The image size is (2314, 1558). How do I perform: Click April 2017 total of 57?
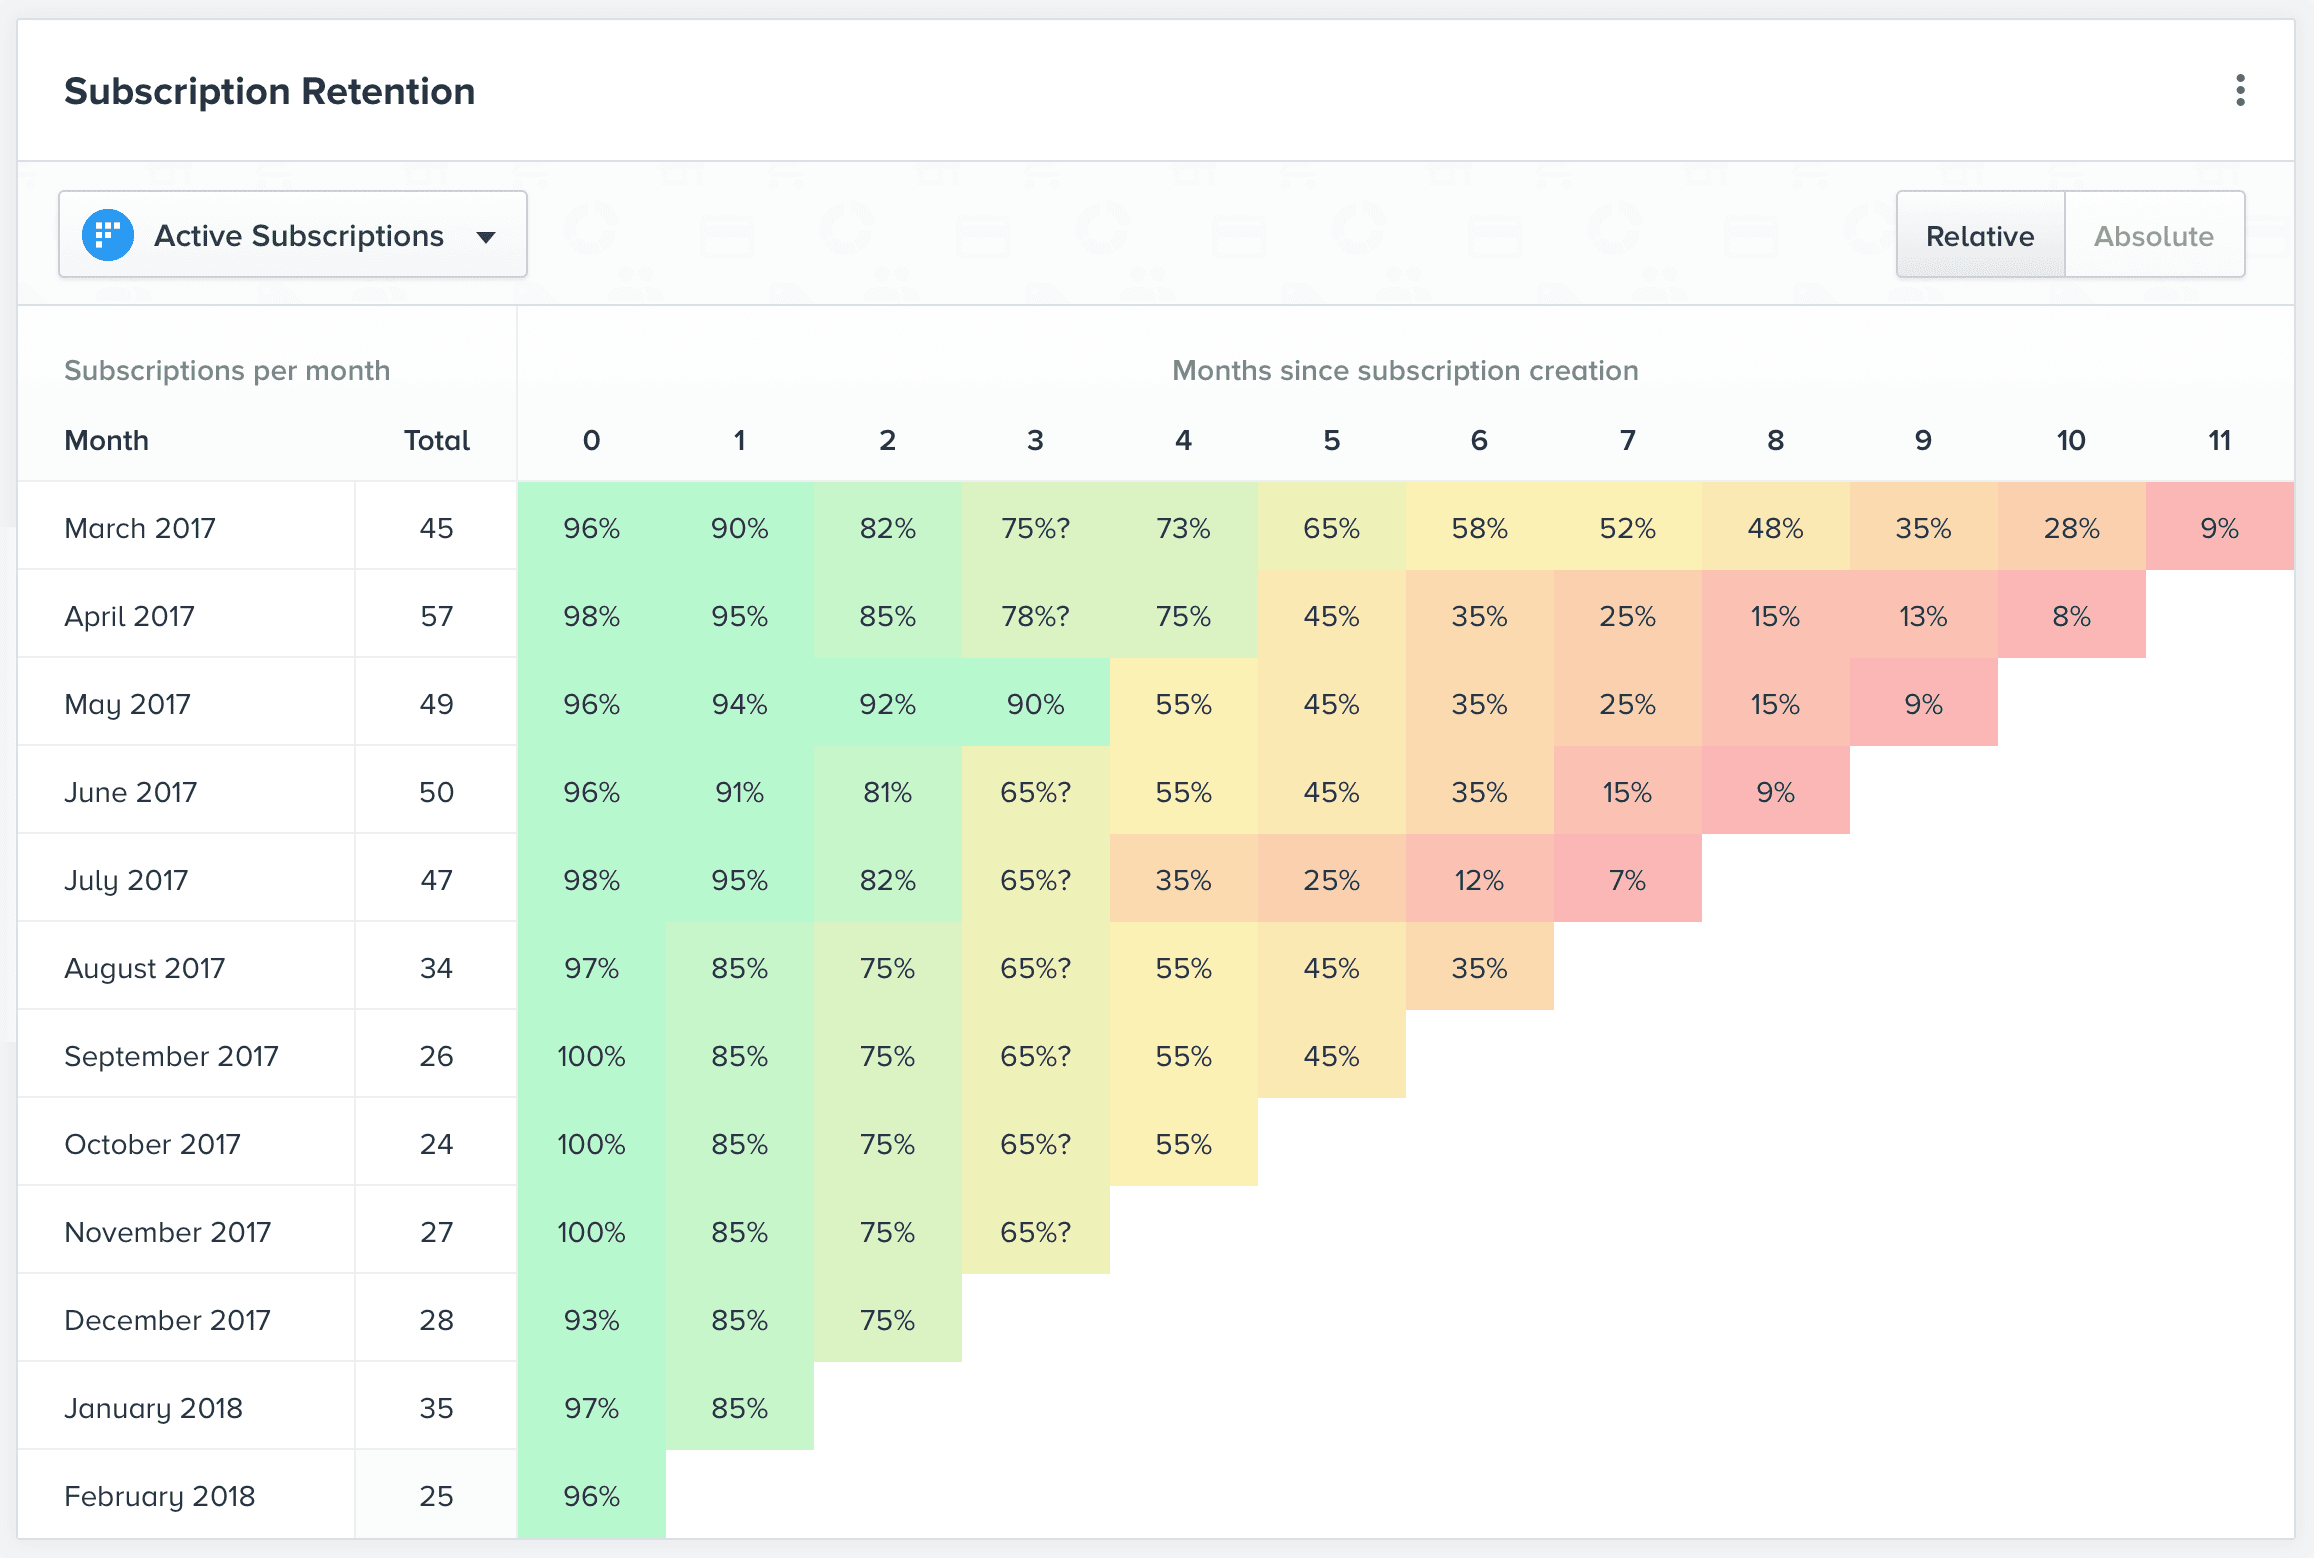point(436,616)
